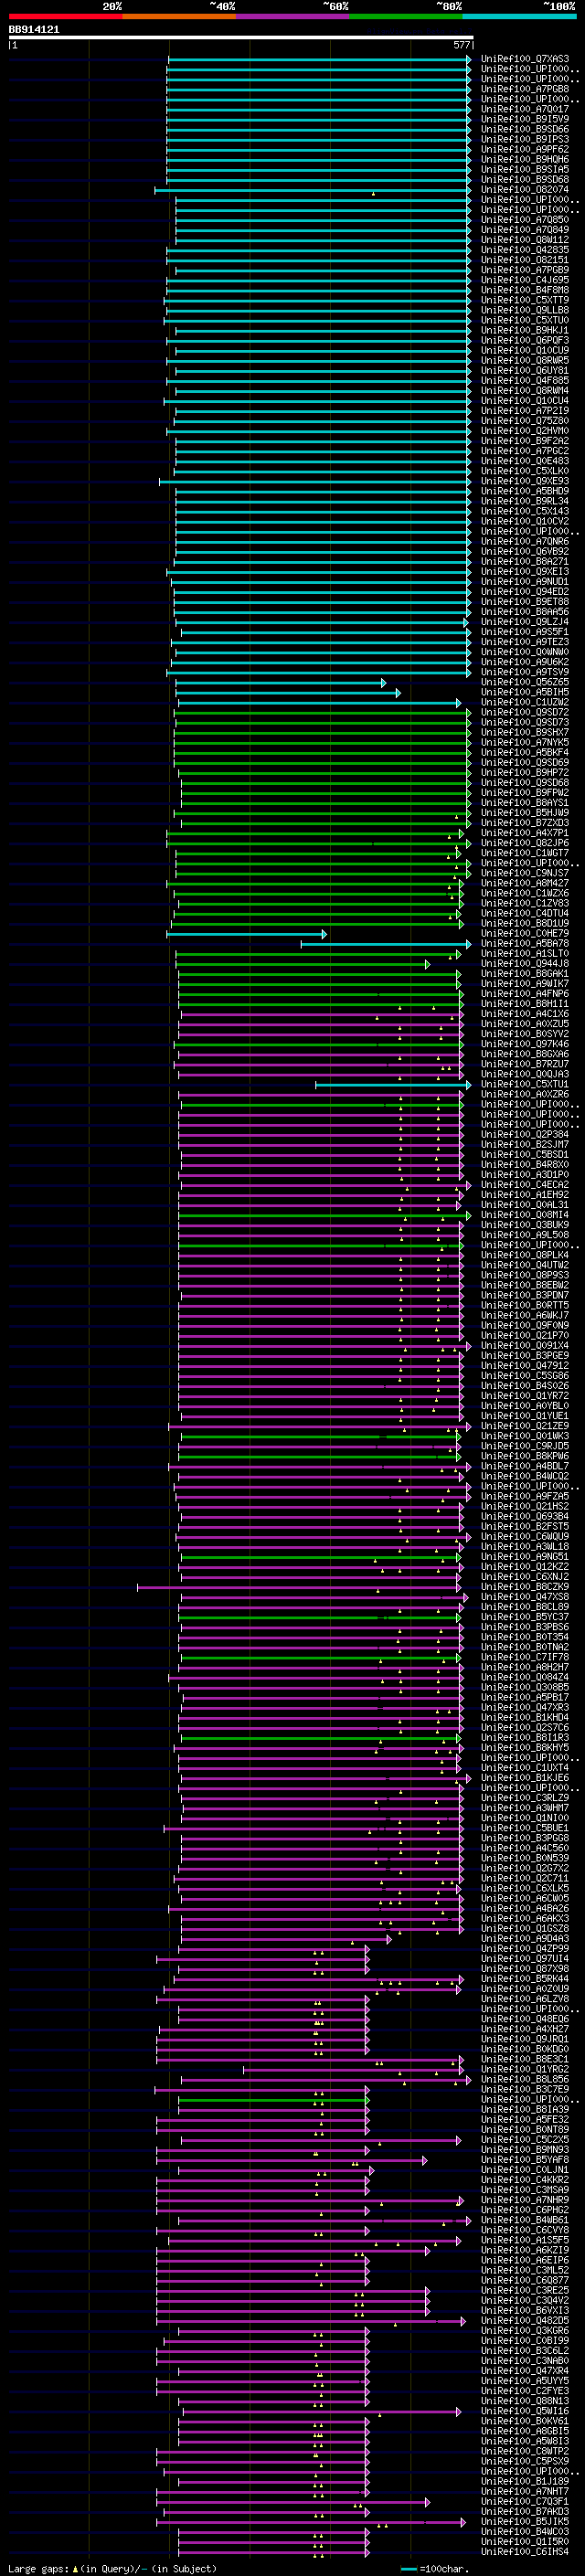Viewport: 585px width, 2576px height.
Task: Select the label UniRef100_B5HJW9
Action: 525,812
